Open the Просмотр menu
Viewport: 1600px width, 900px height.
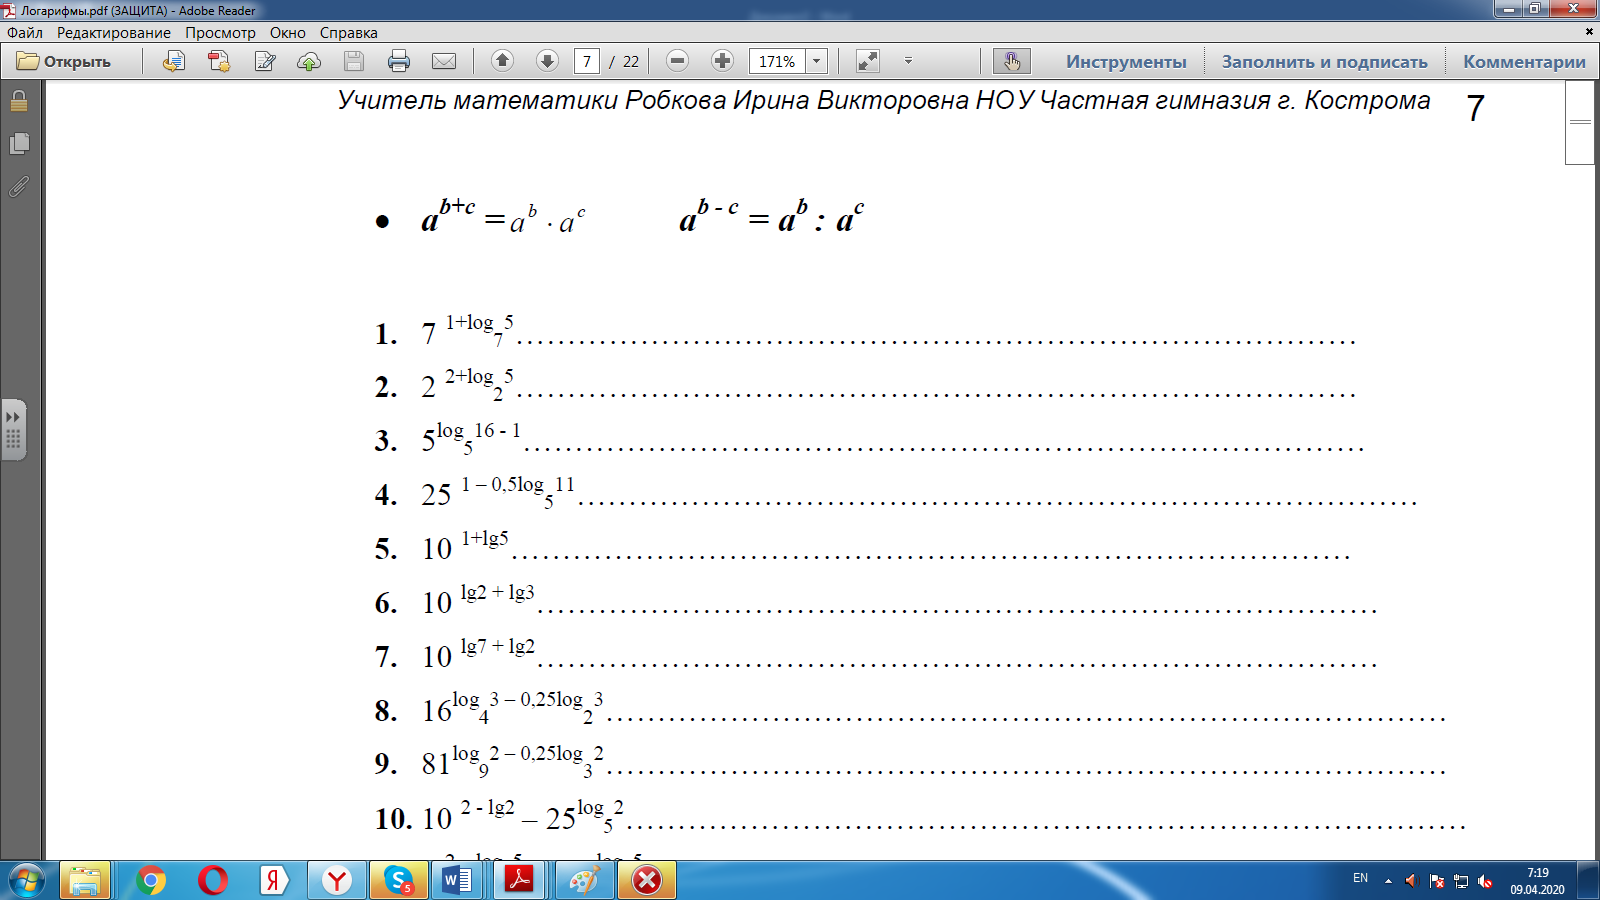[220, 33]
